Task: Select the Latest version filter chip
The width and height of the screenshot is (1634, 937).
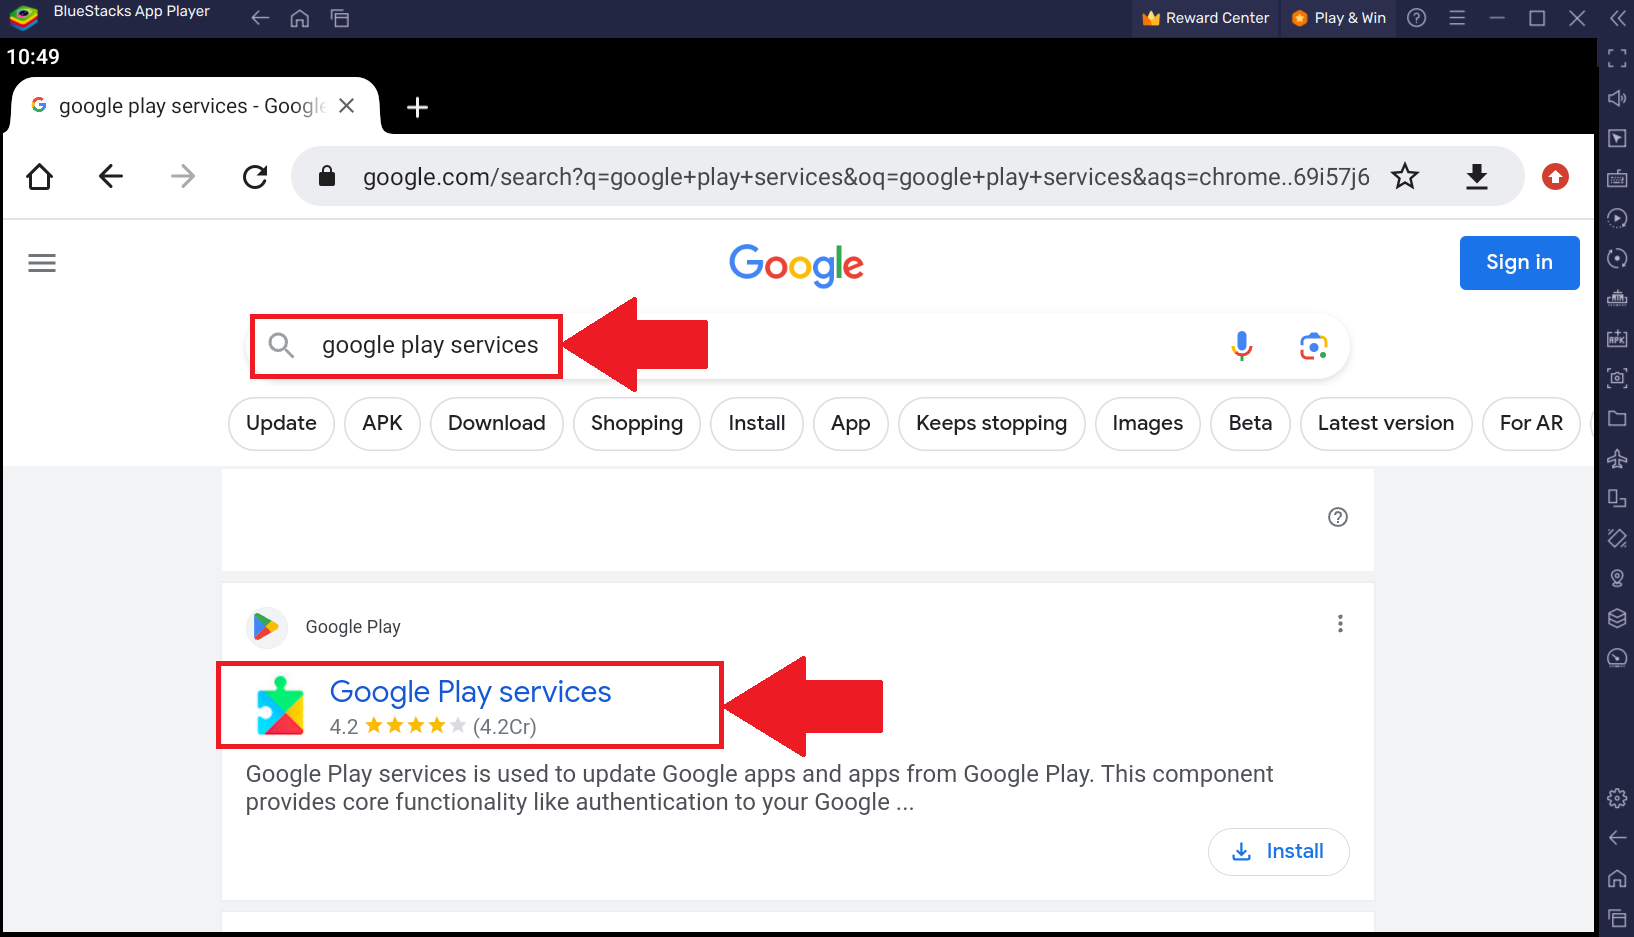Action: [1386, 424]
